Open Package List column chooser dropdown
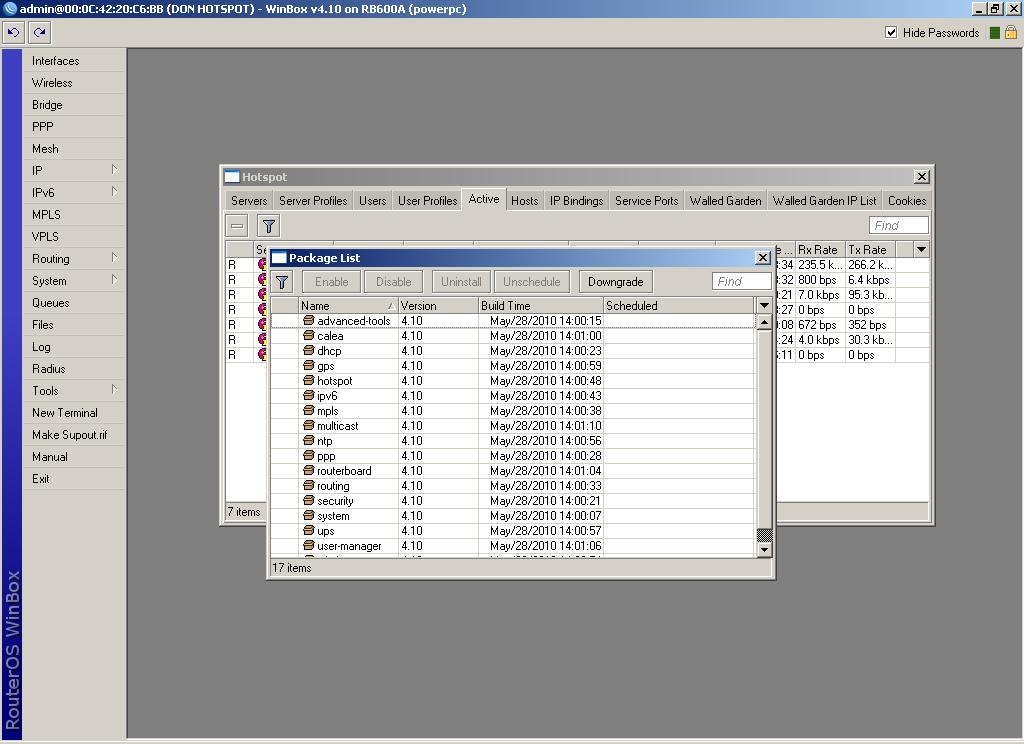The height and width of the screenshot is (744, 1024). point(763,305)
